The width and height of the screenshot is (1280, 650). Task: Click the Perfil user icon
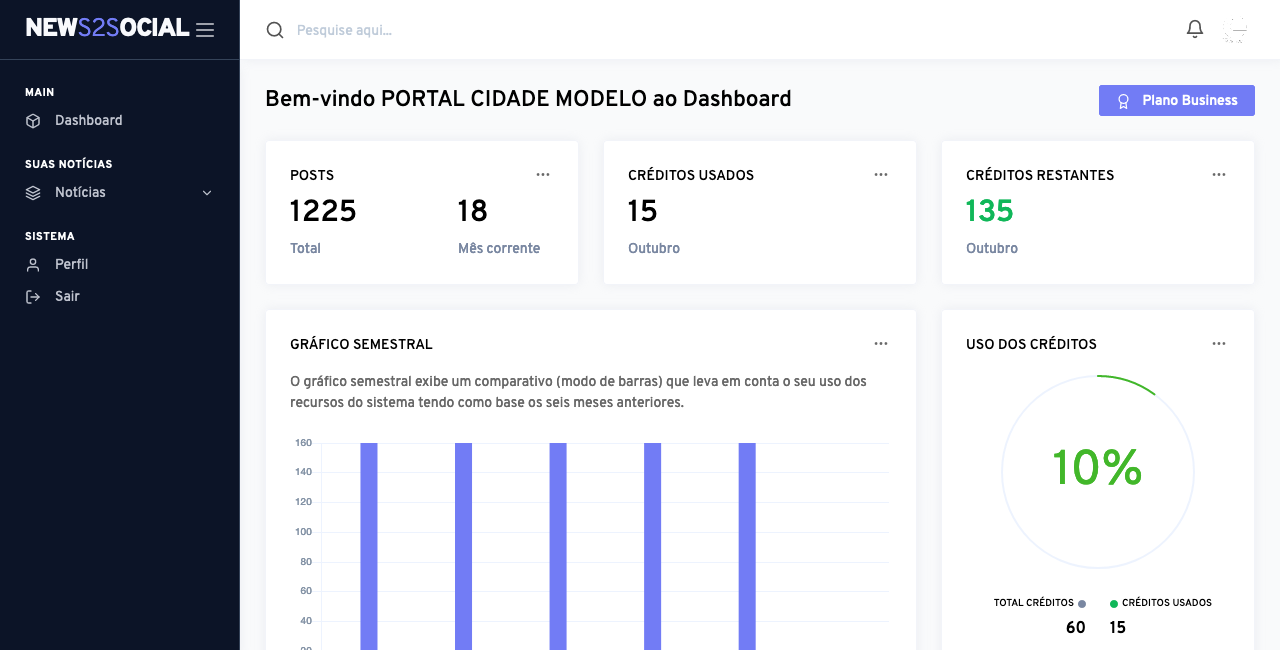pos(33,265)
